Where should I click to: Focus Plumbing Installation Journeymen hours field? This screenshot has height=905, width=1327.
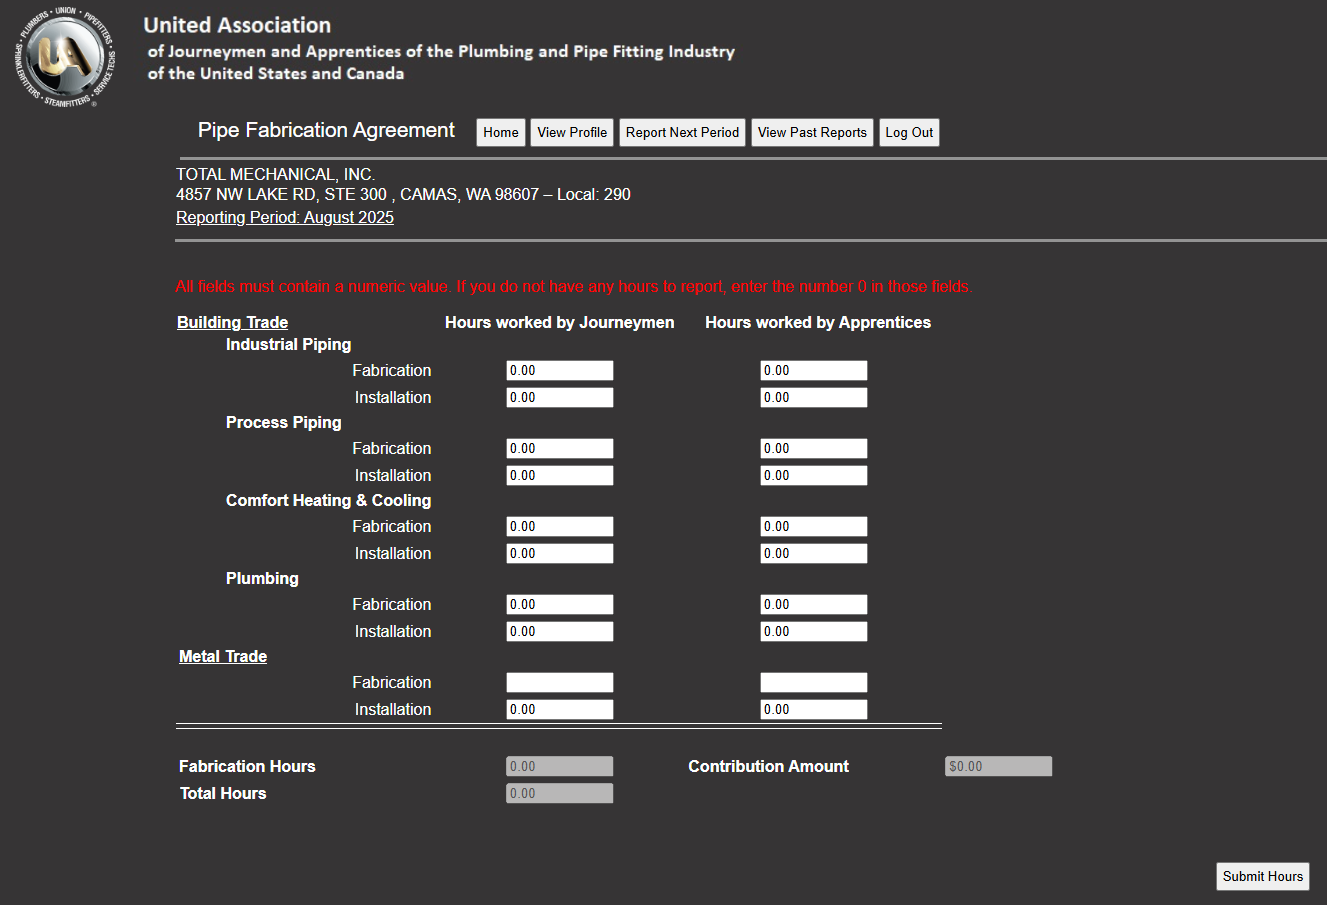[560, 631]
